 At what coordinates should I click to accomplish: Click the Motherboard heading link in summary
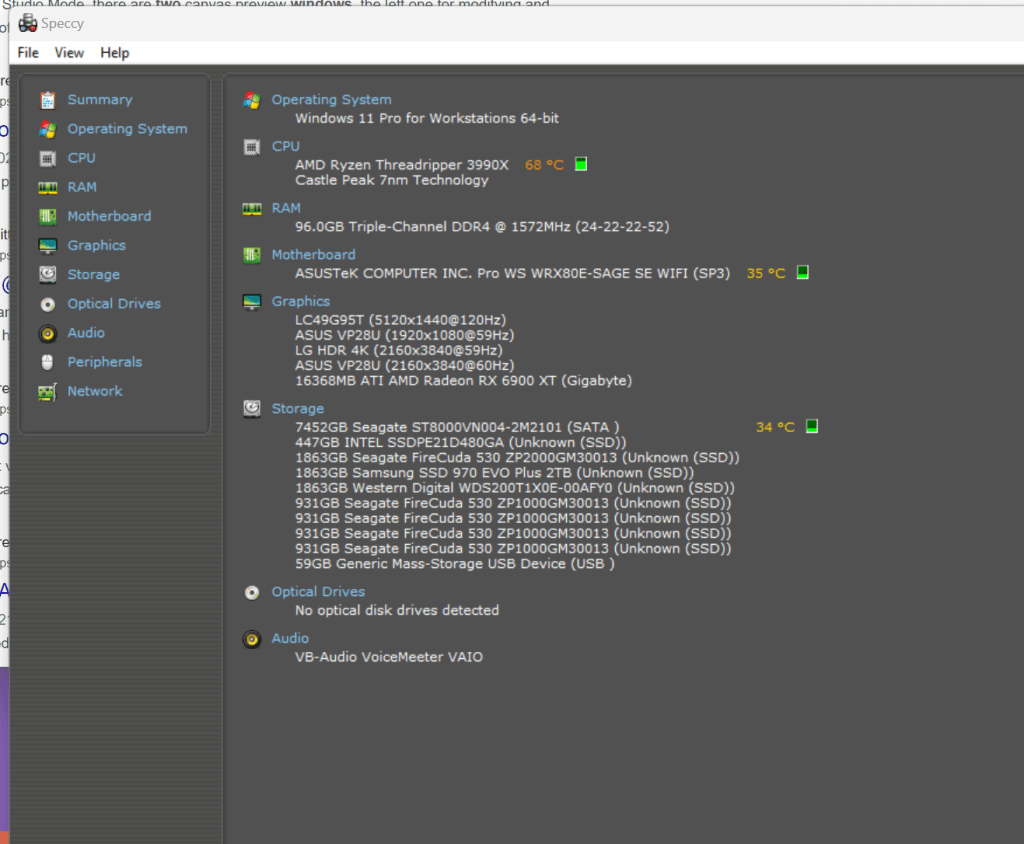(x=313, y=255)
